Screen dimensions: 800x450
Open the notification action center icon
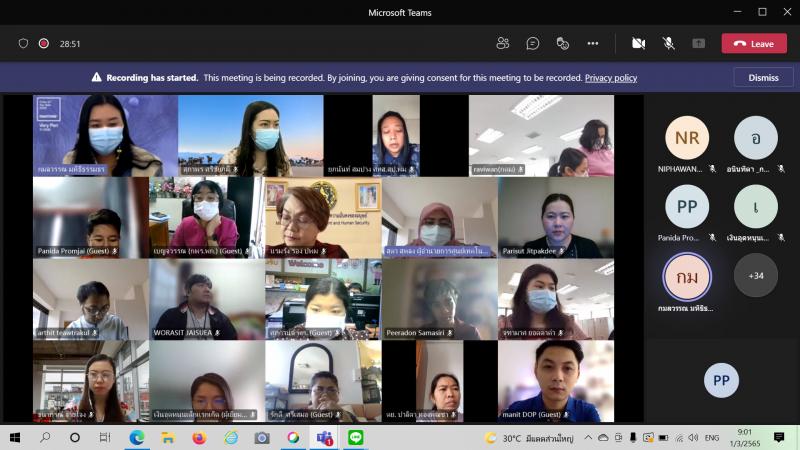(779, 437)
